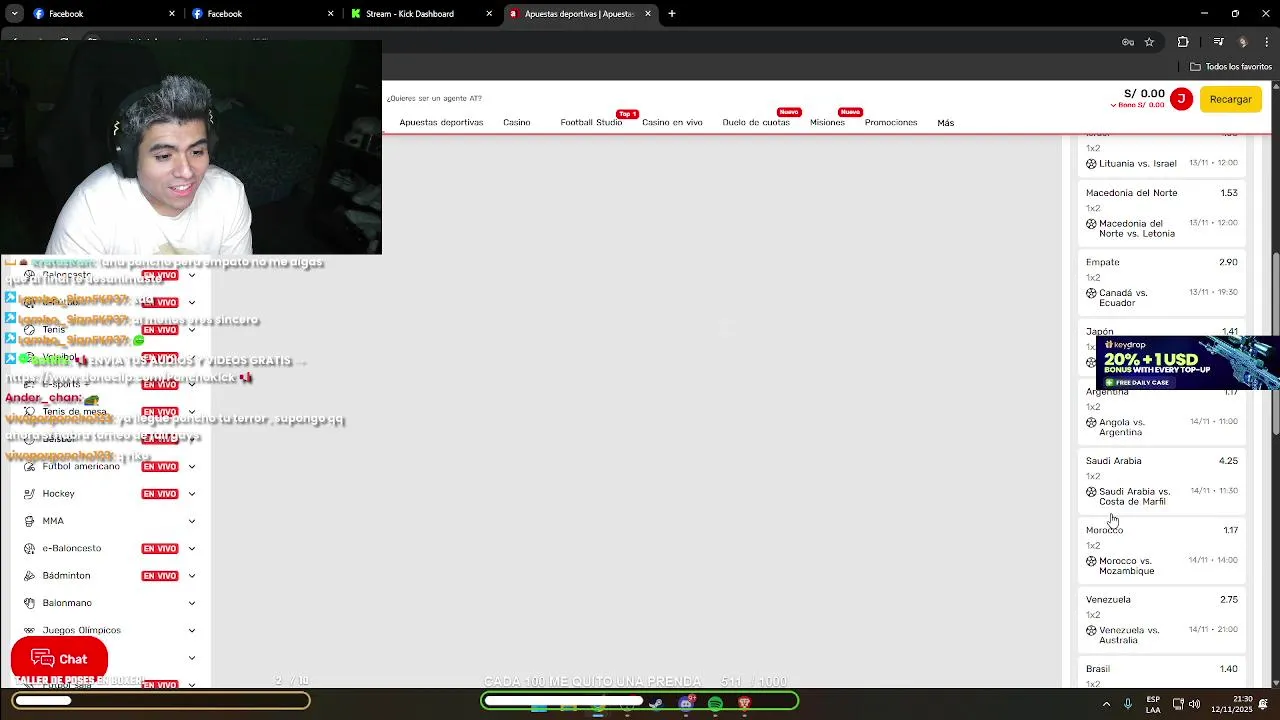Click the keydrop 20% bonus ad banner
The image size is (1280, 720).
coord(1187,362)
